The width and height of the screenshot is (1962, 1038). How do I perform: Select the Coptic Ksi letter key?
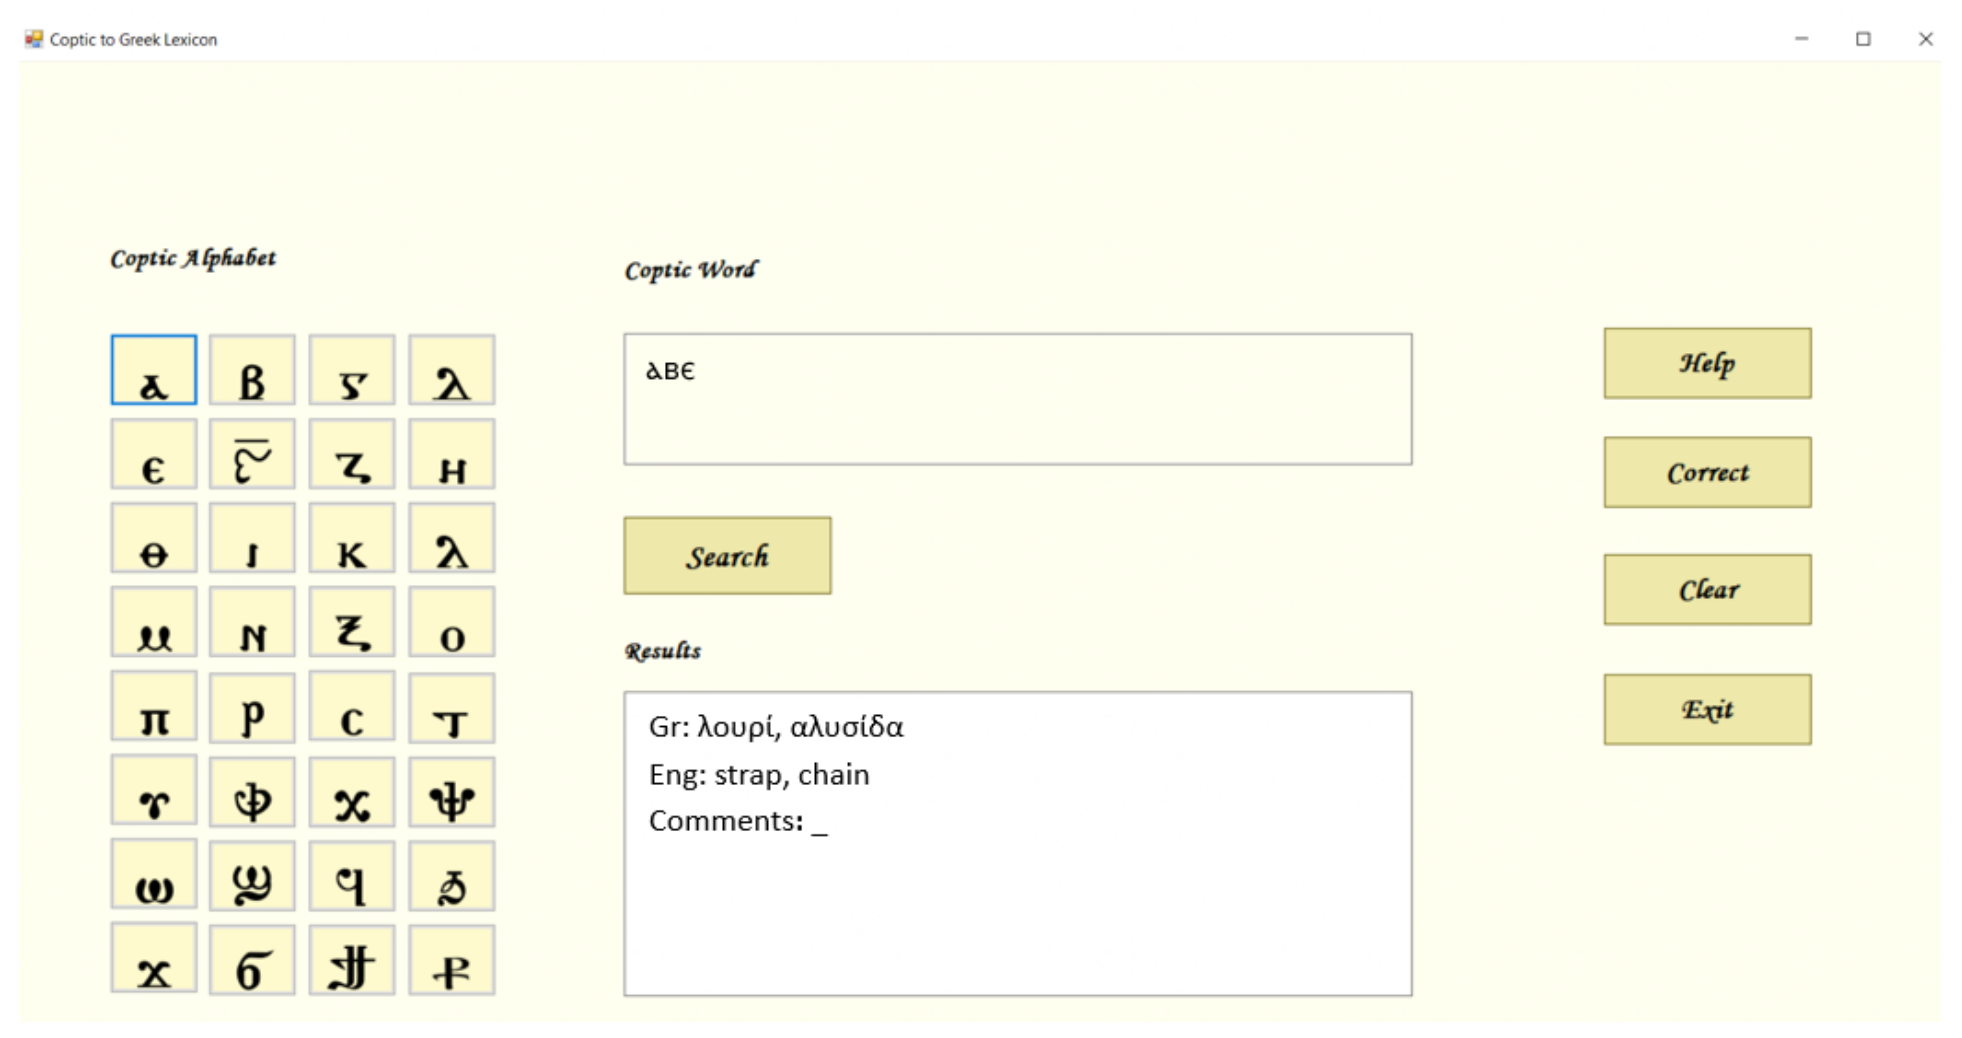352,622
